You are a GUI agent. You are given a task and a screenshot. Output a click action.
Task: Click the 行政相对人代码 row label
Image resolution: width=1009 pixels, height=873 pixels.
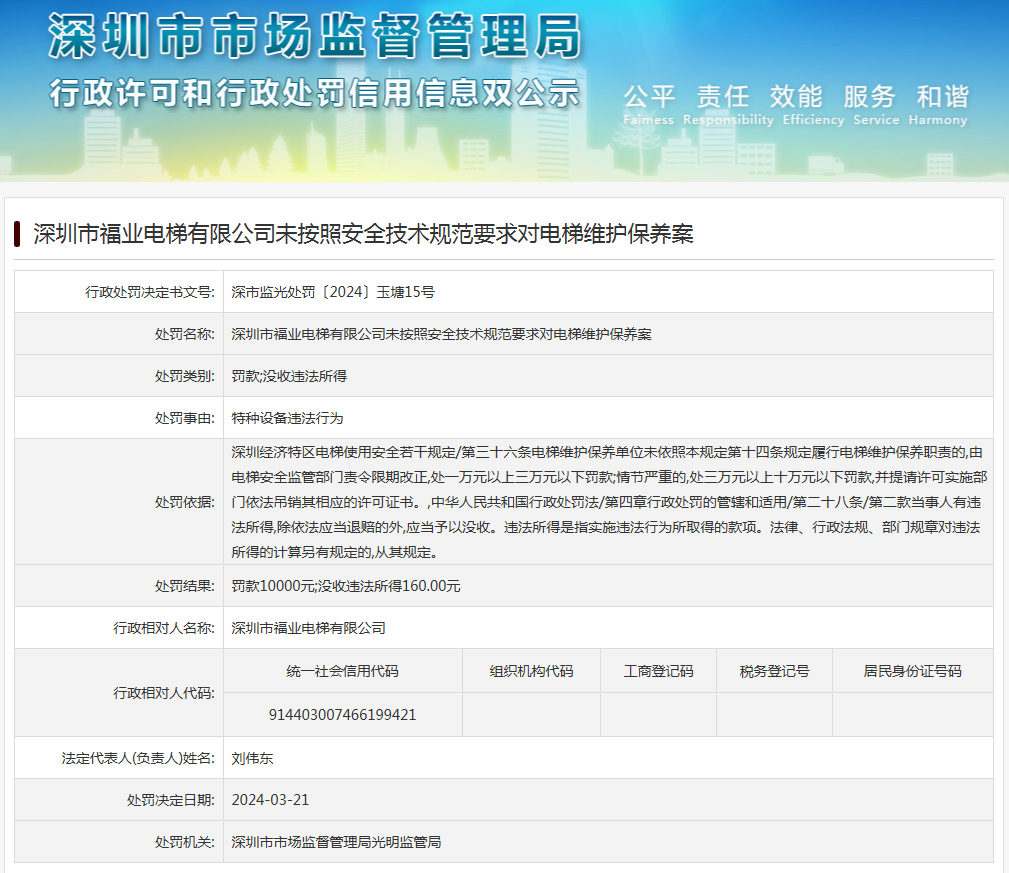point(164,693)
